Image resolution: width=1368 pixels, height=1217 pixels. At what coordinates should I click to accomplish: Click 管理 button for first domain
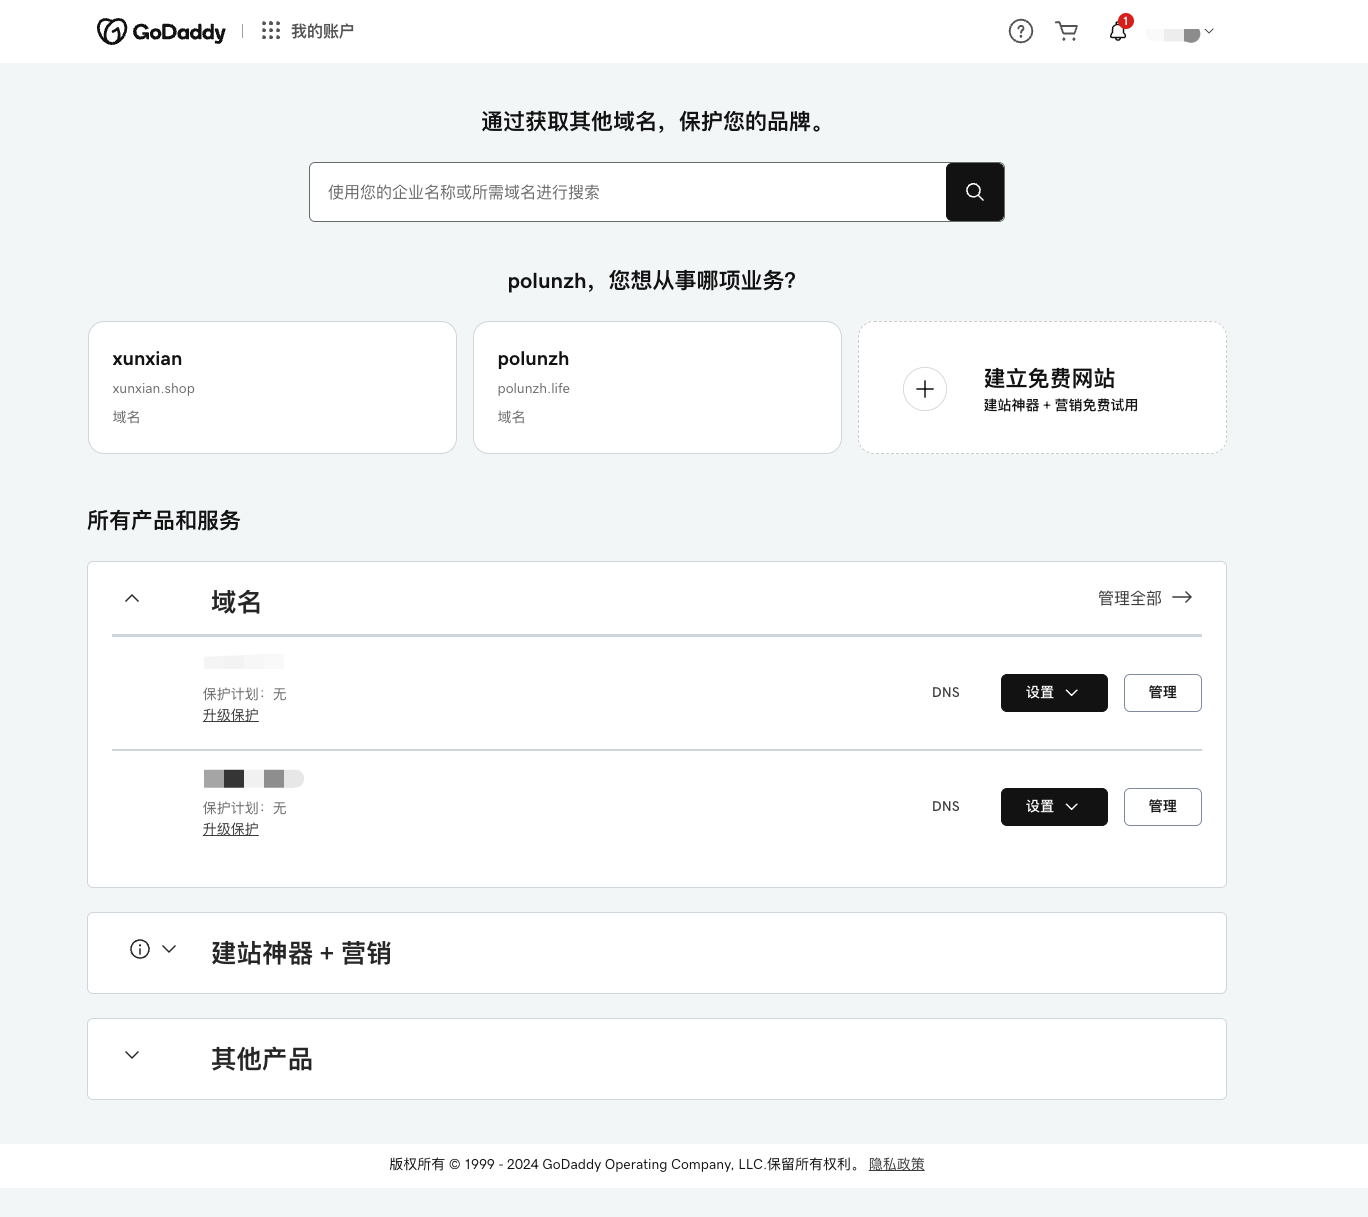pyautogui.click(x=1162, y=693)
